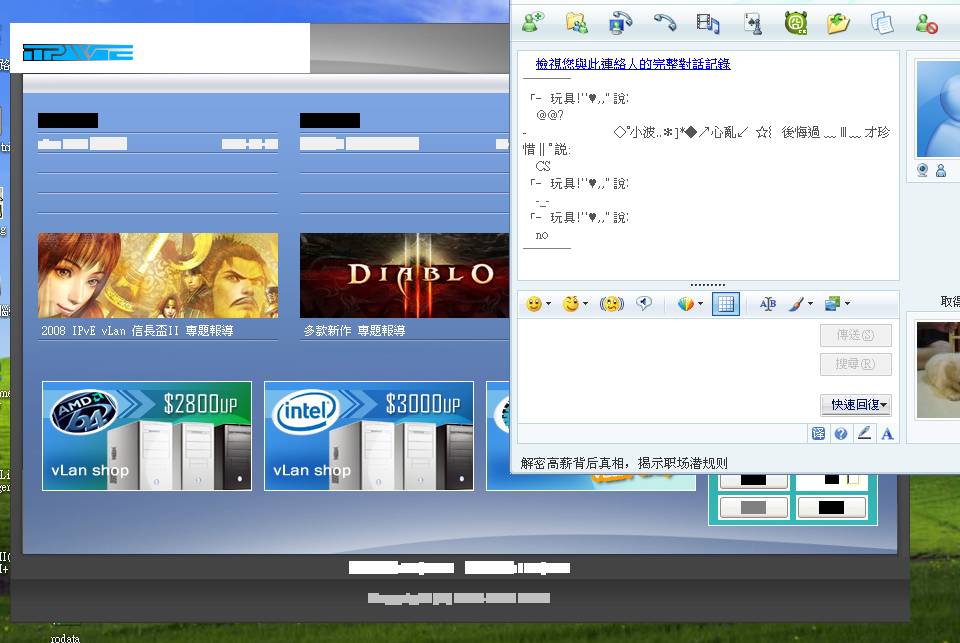Viewport: 960px width, 643px height.
Task: Open the smiley emoticon picker
Action: [534, 304]
